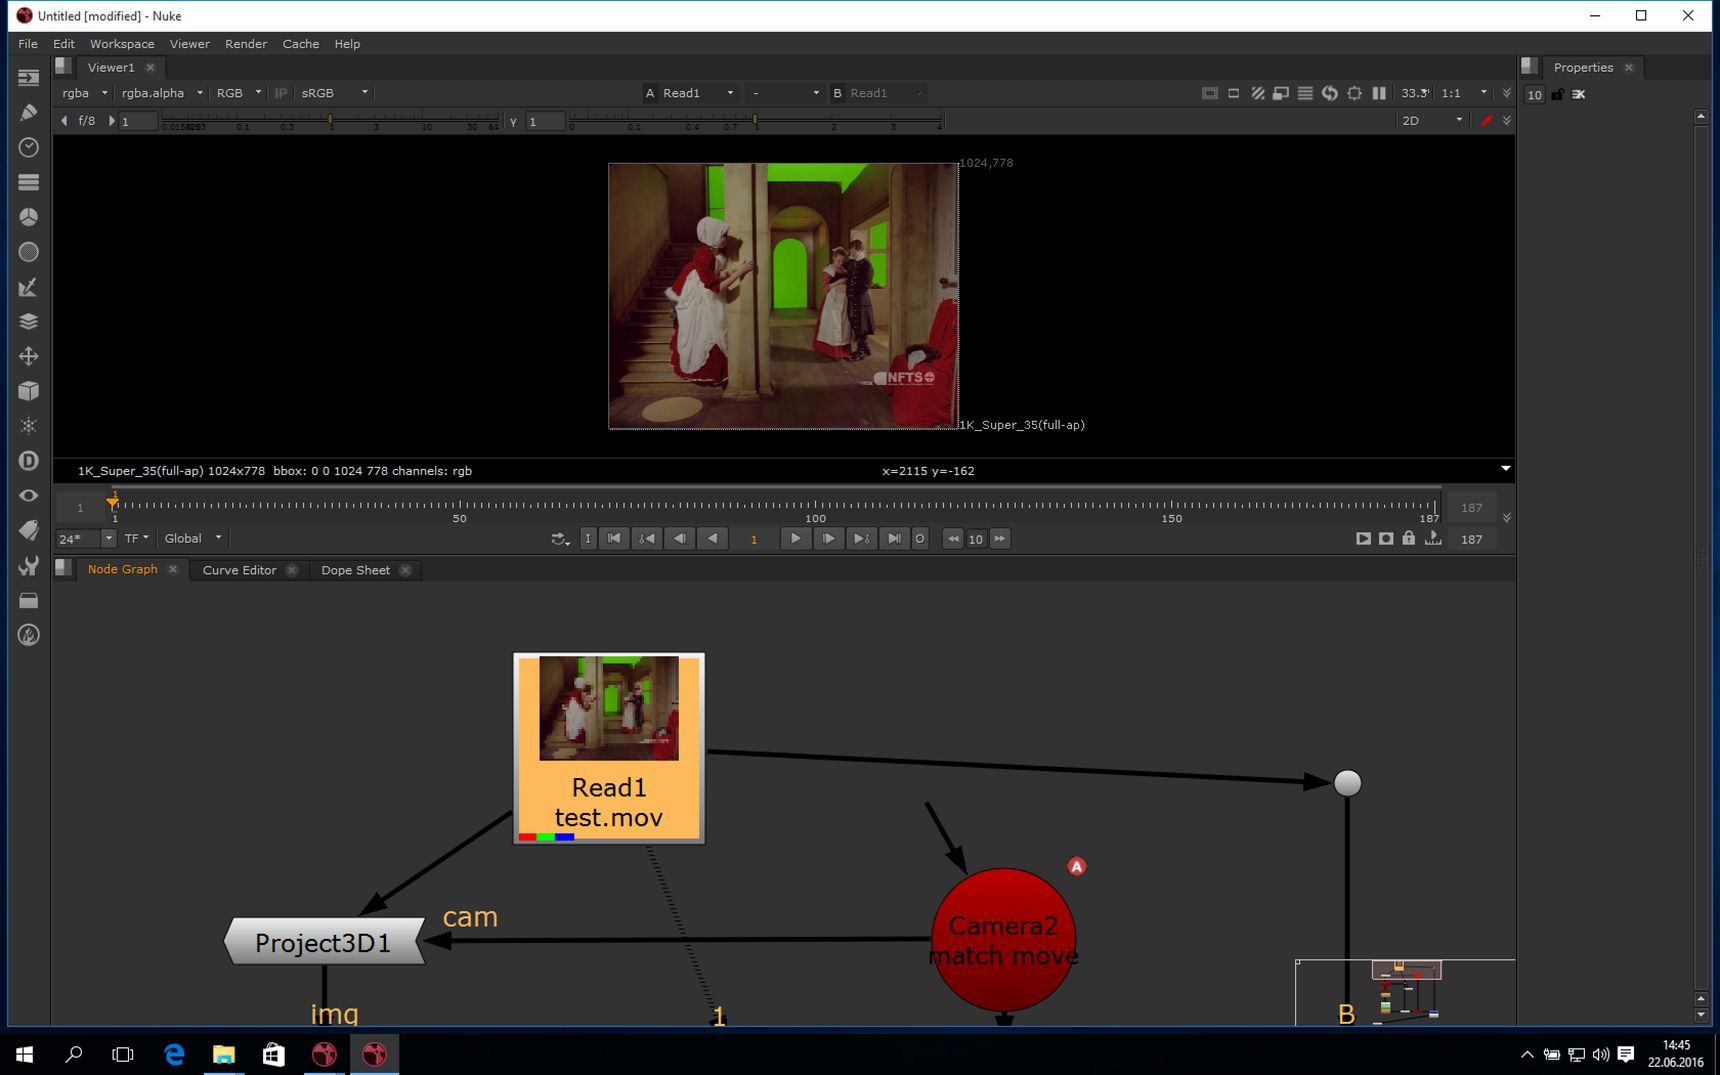Toggle the red overlay display button
The height and width of the screenshot is (1075, 1720).
tap(1487, 121)
